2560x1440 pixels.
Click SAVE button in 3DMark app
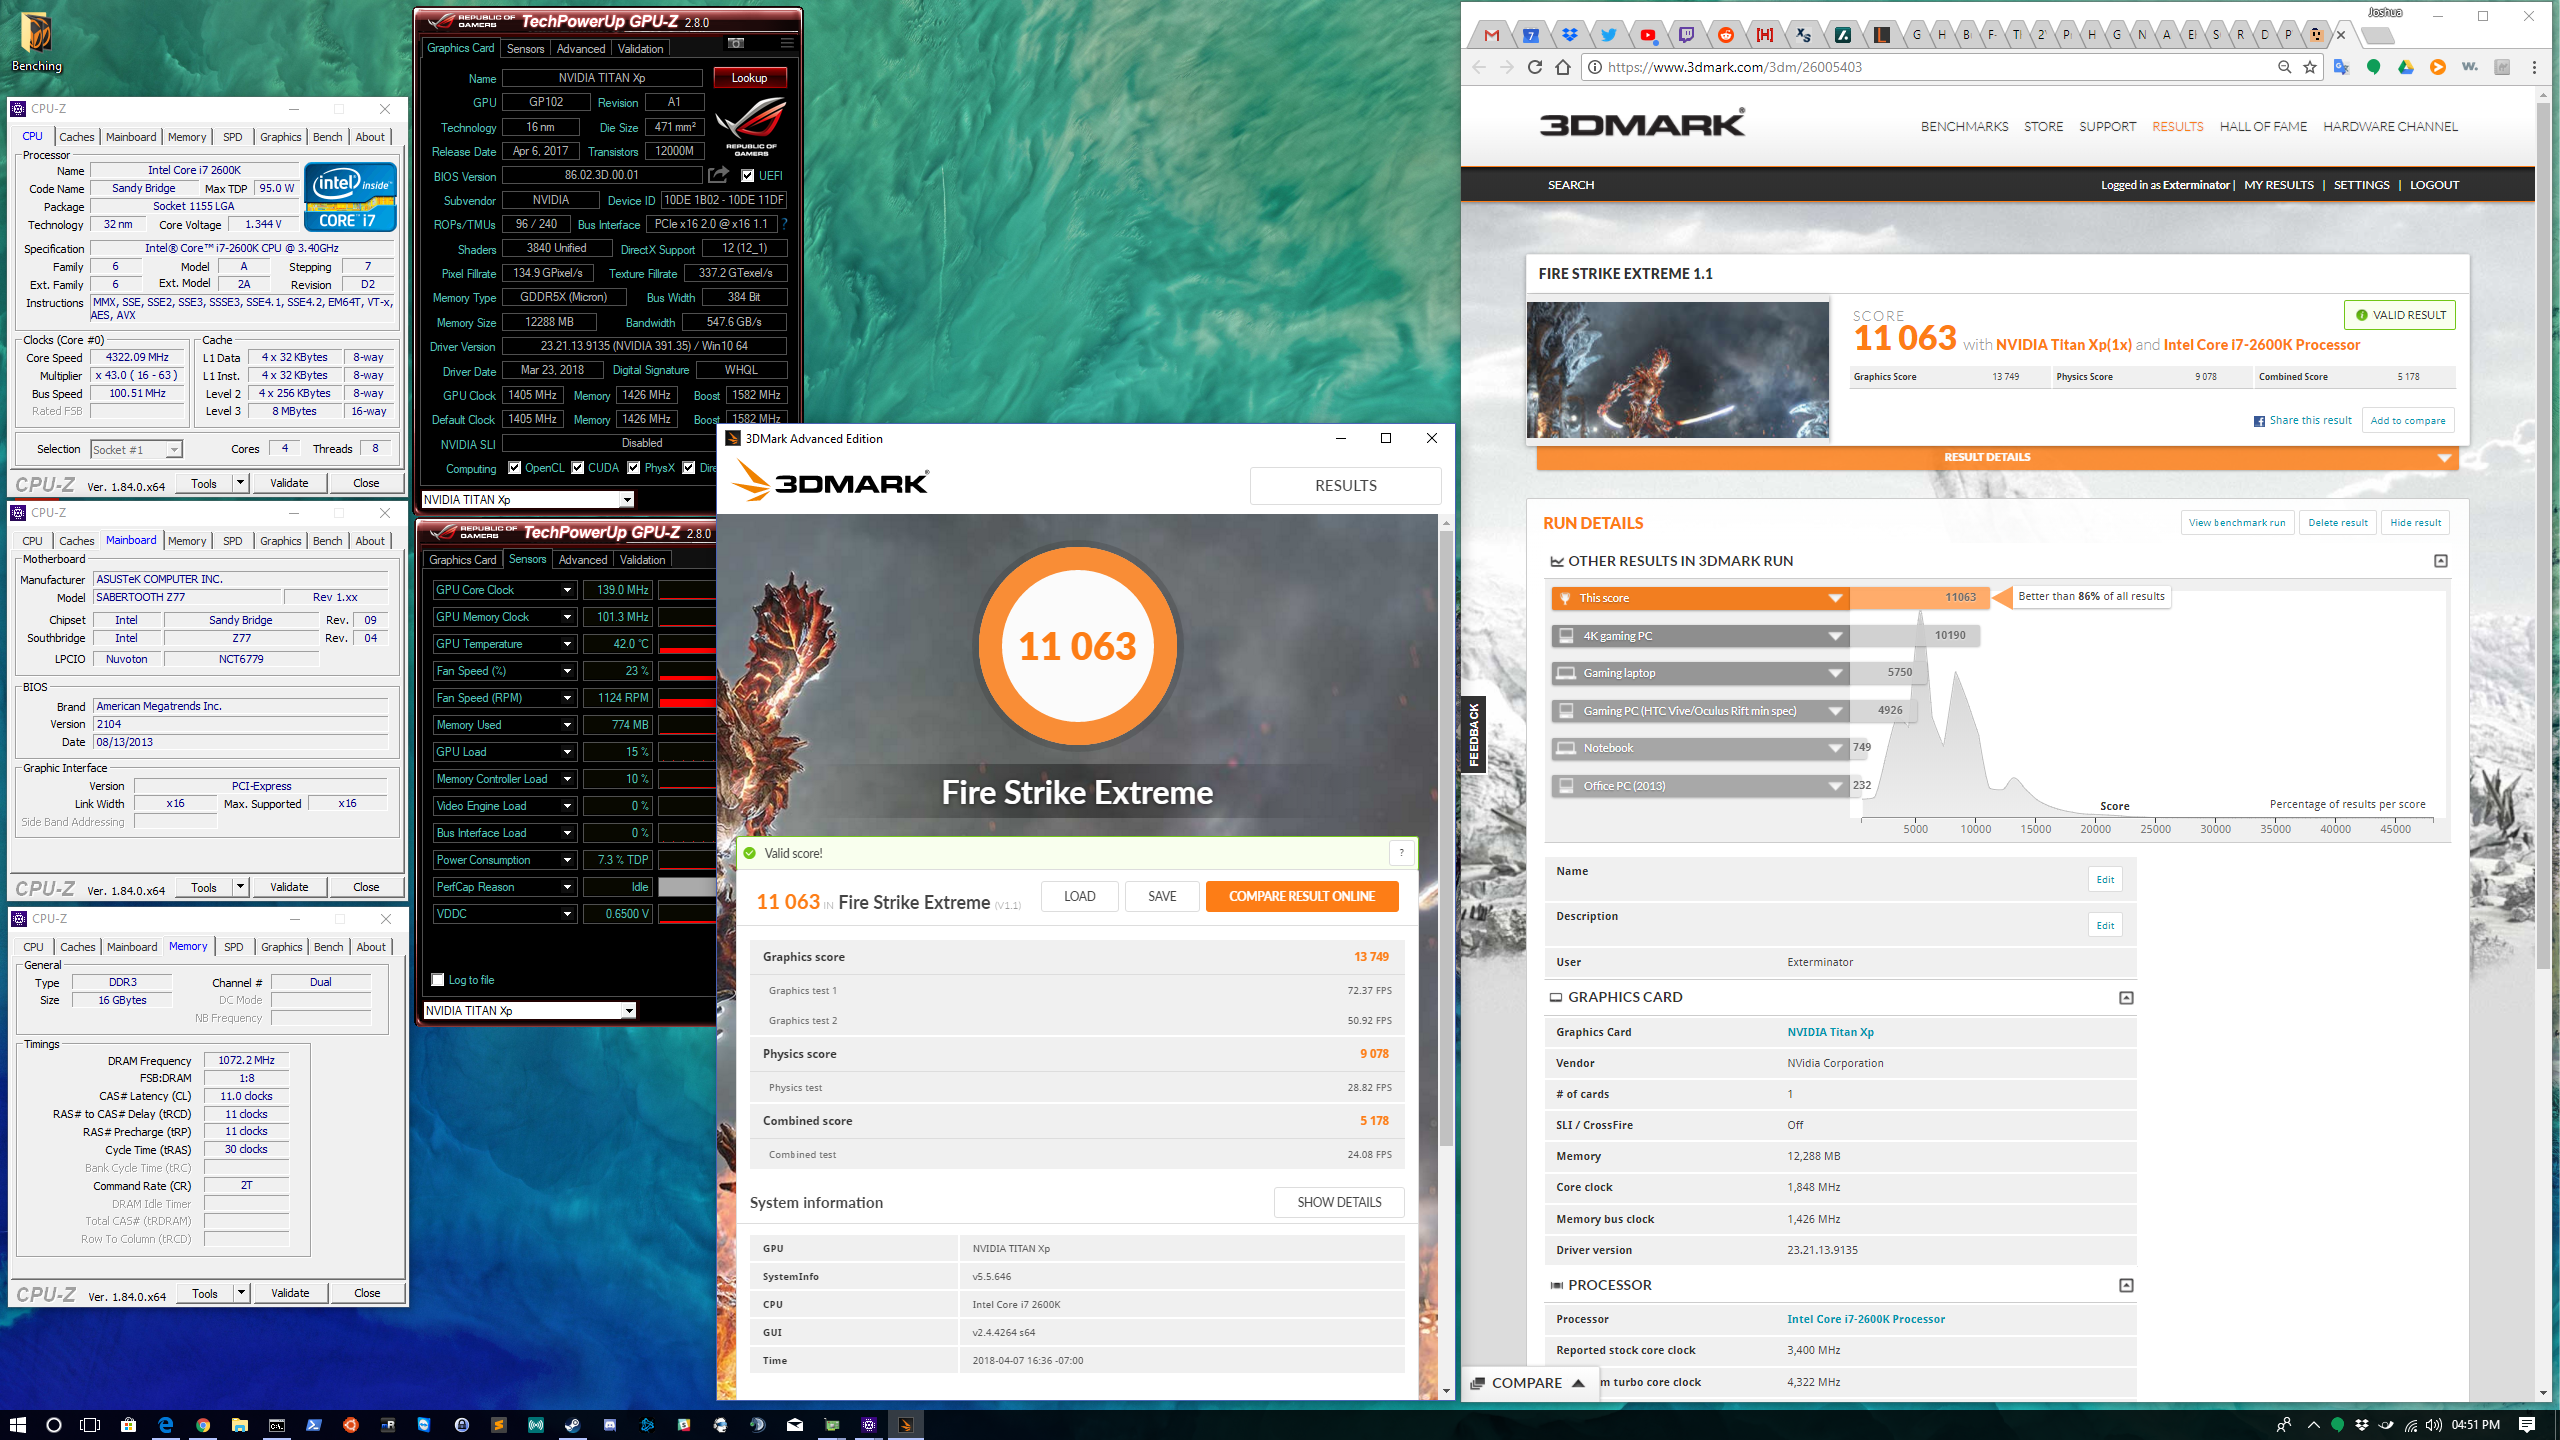tap(1161, 896)
